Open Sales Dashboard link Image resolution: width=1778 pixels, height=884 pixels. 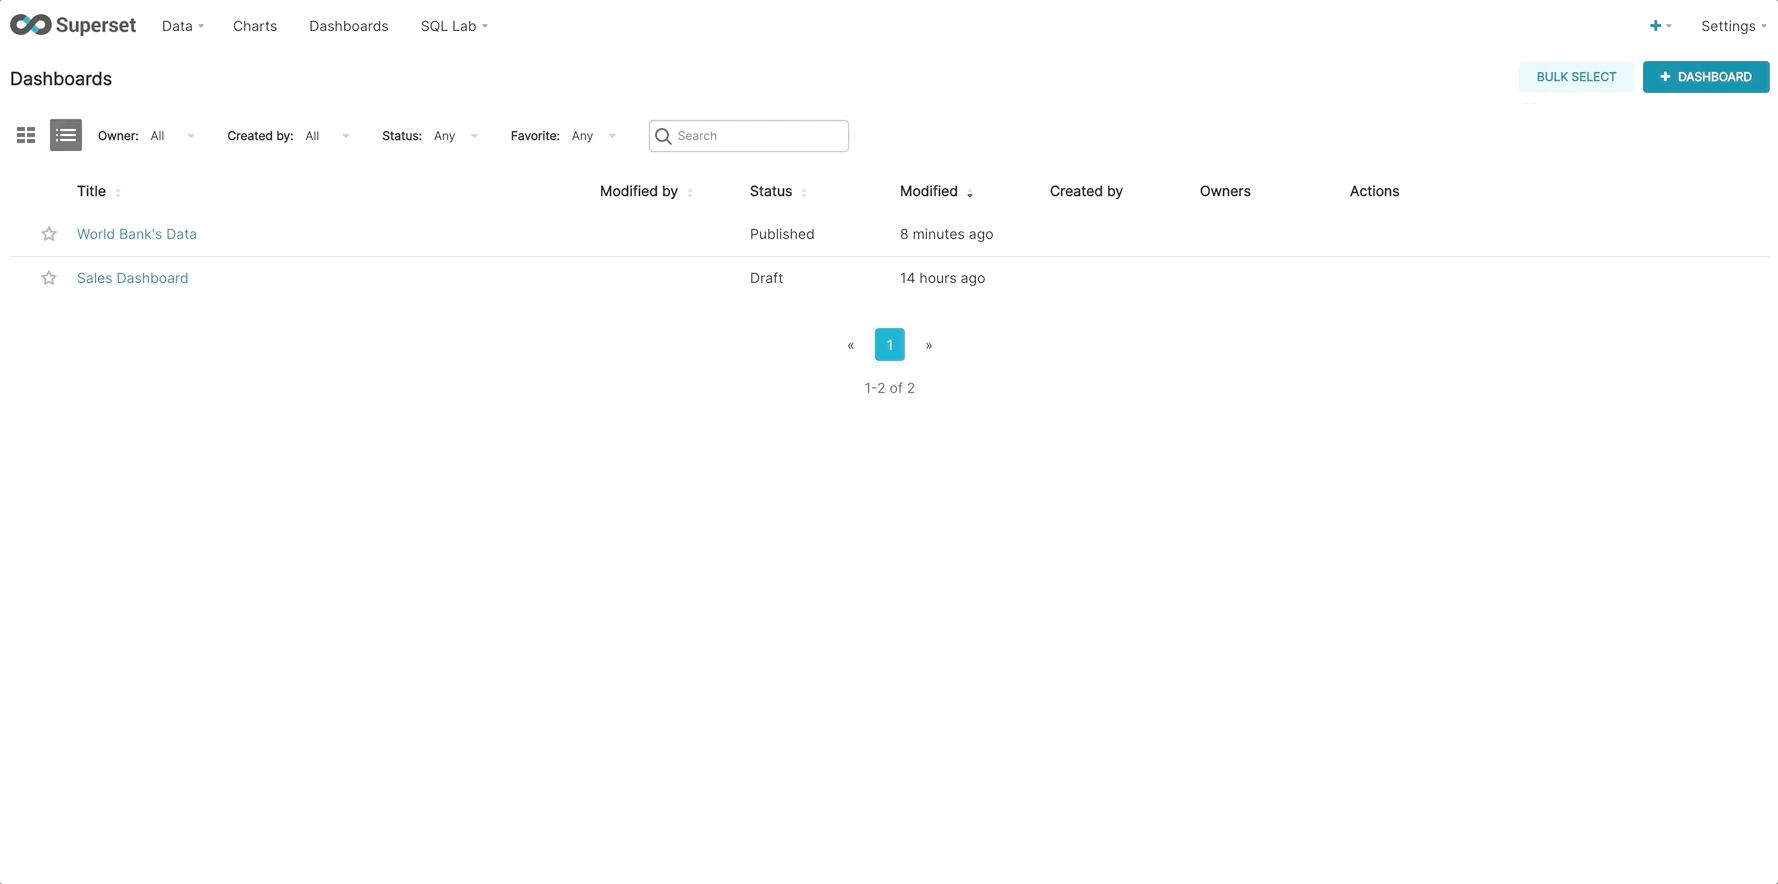[132, 278]
